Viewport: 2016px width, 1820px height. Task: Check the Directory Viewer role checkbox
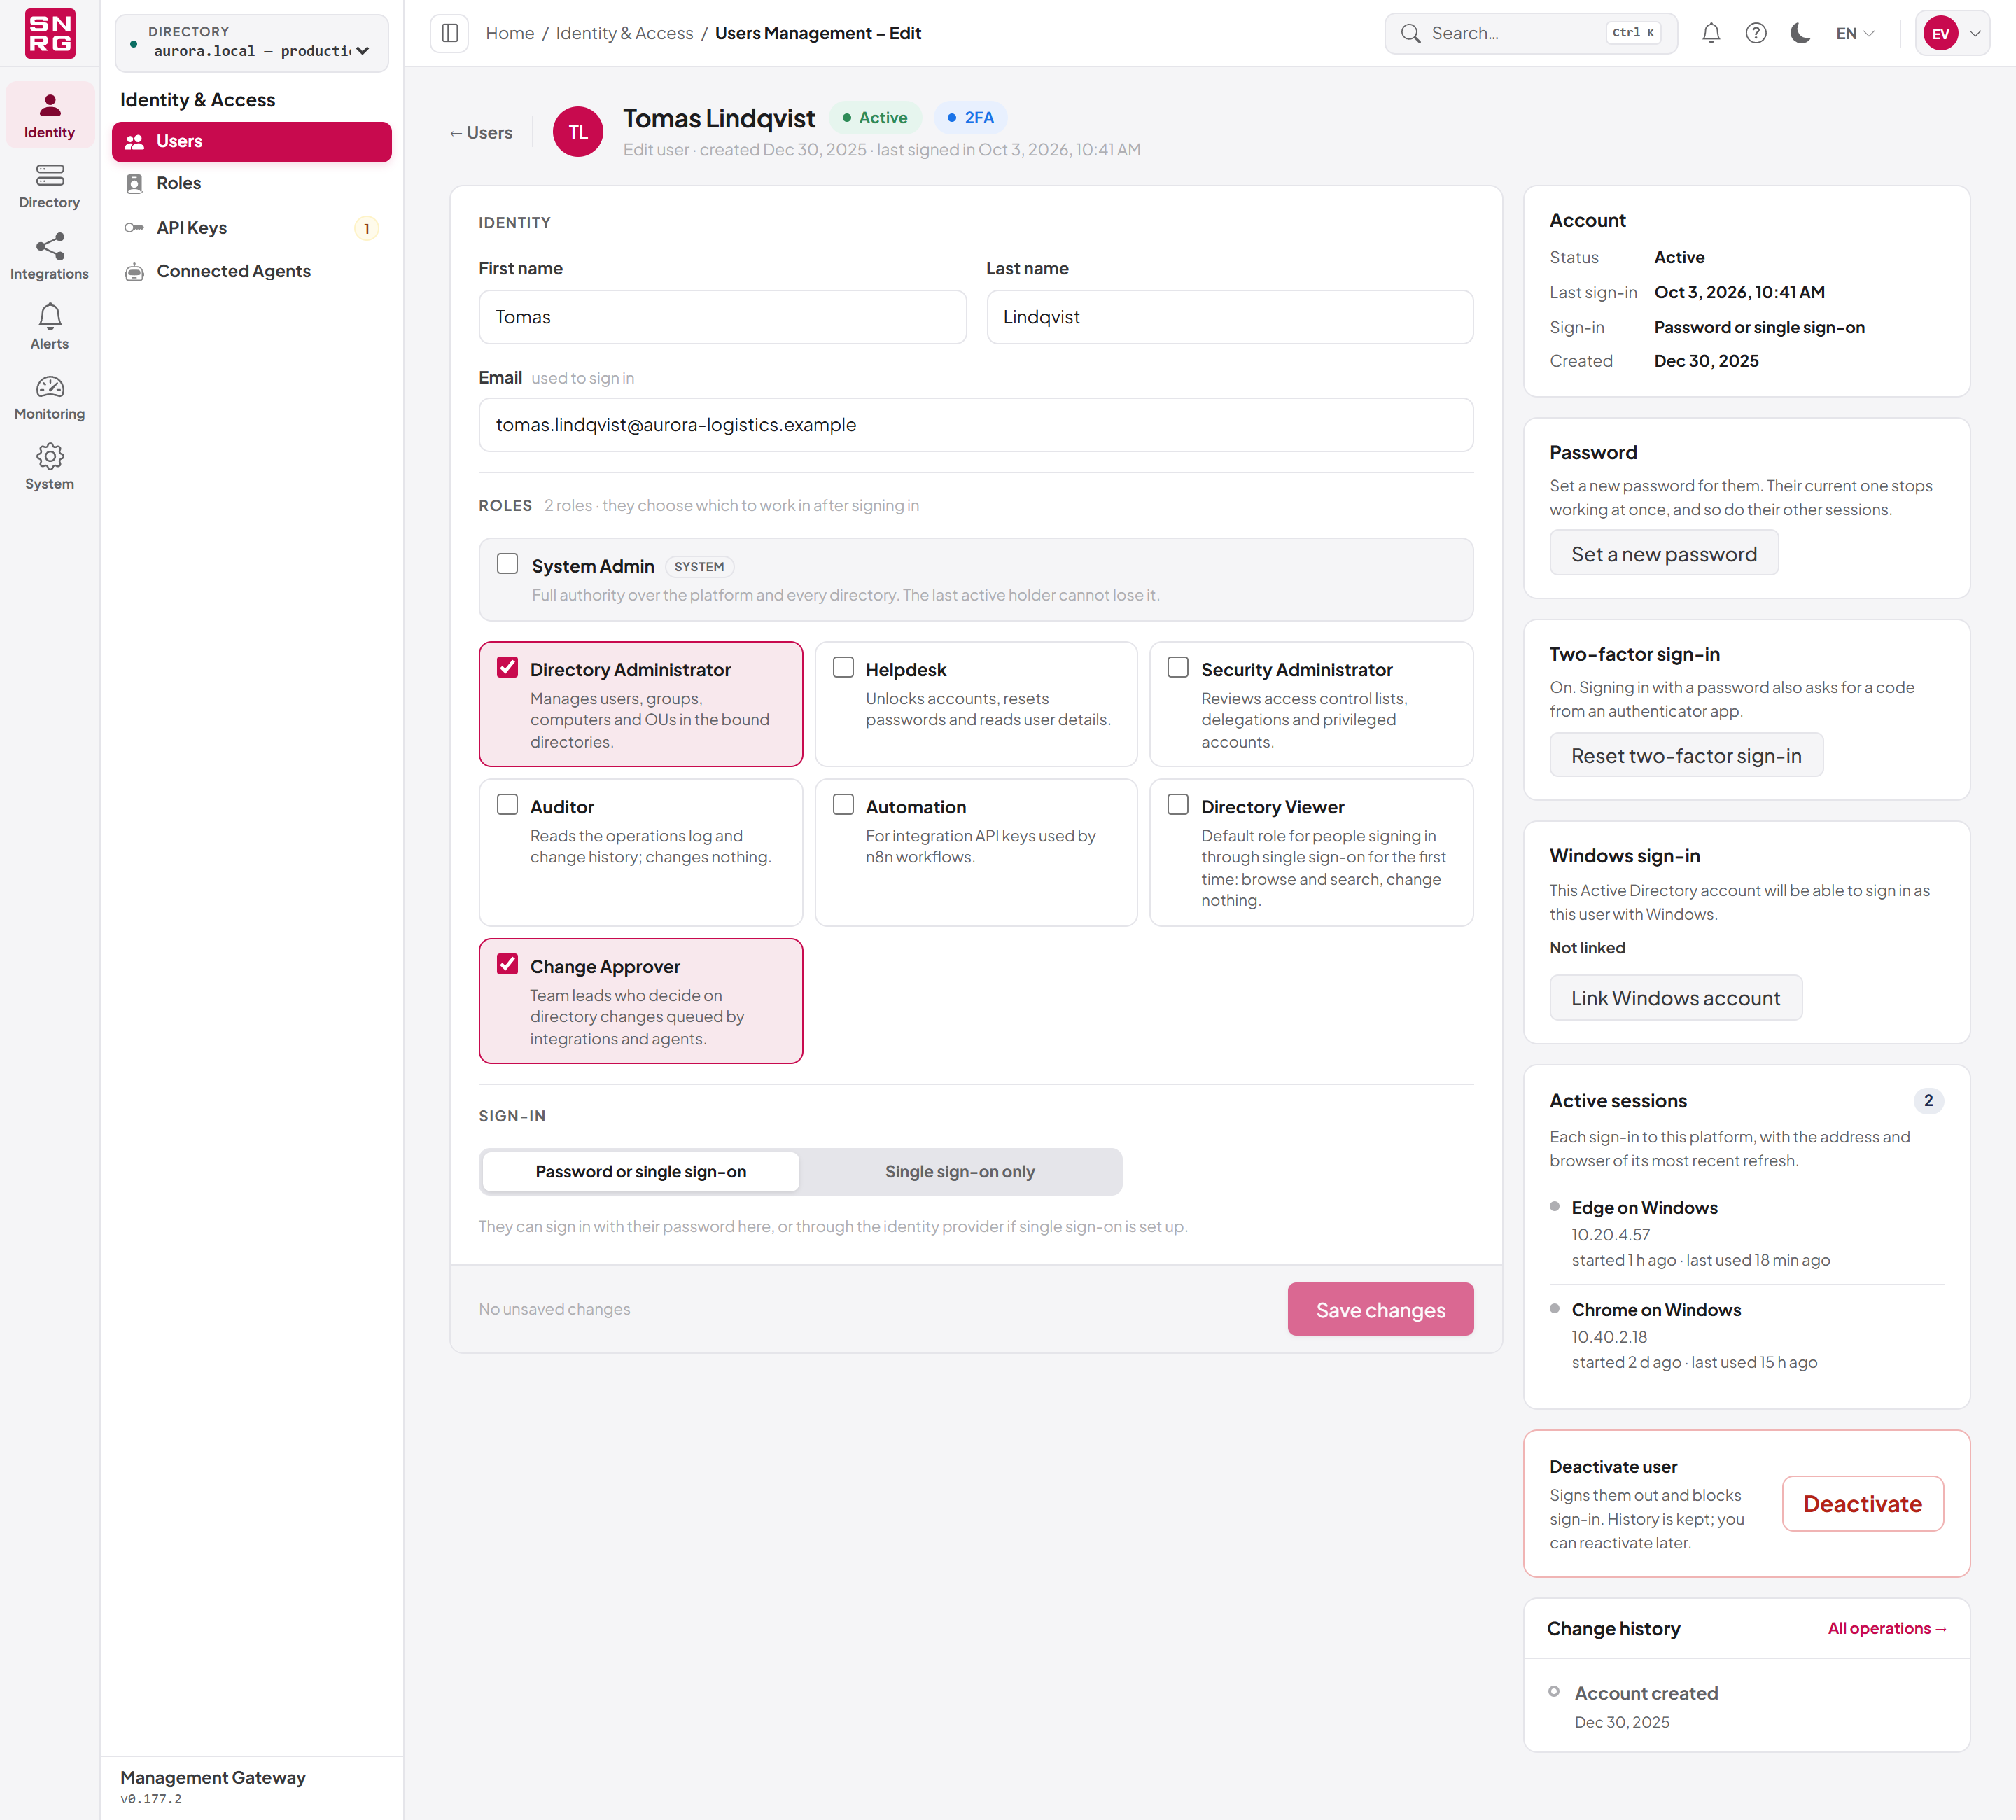(x=1178, y=805)
